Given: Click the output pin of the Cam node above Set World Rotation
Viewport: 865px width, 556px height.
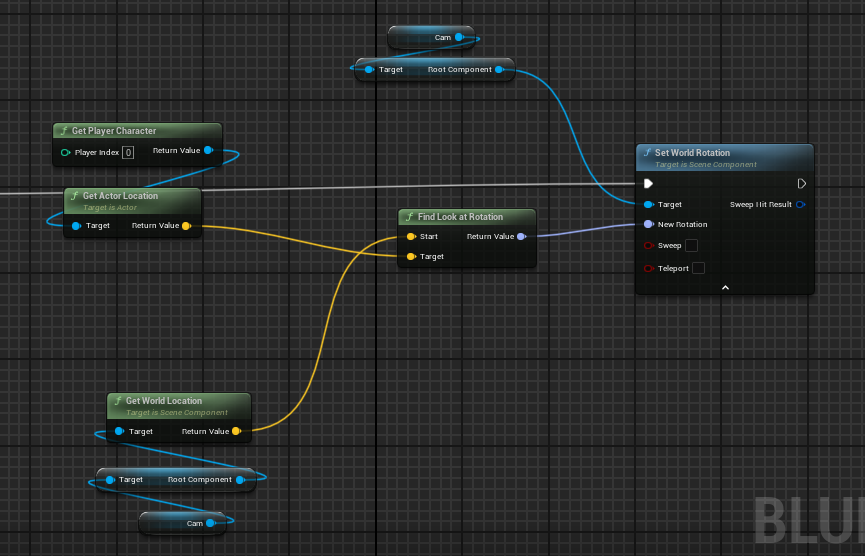Looking at the screenshot, I should pos(459,38).
